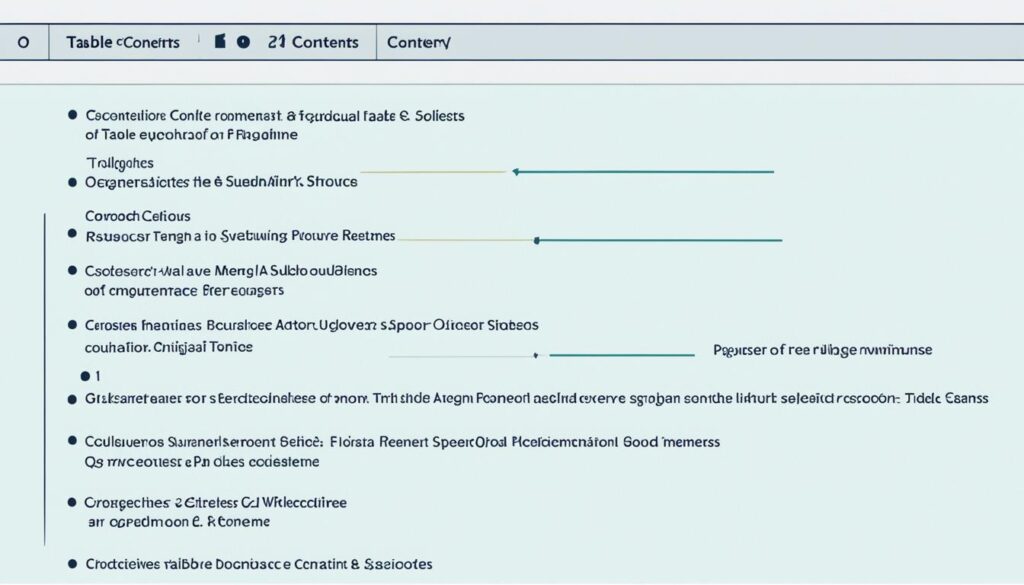The image size is (1024, 585).
Task: Click dot handle on line beside "Rsusocsr Tengh" row
Action: coord(537,240)
